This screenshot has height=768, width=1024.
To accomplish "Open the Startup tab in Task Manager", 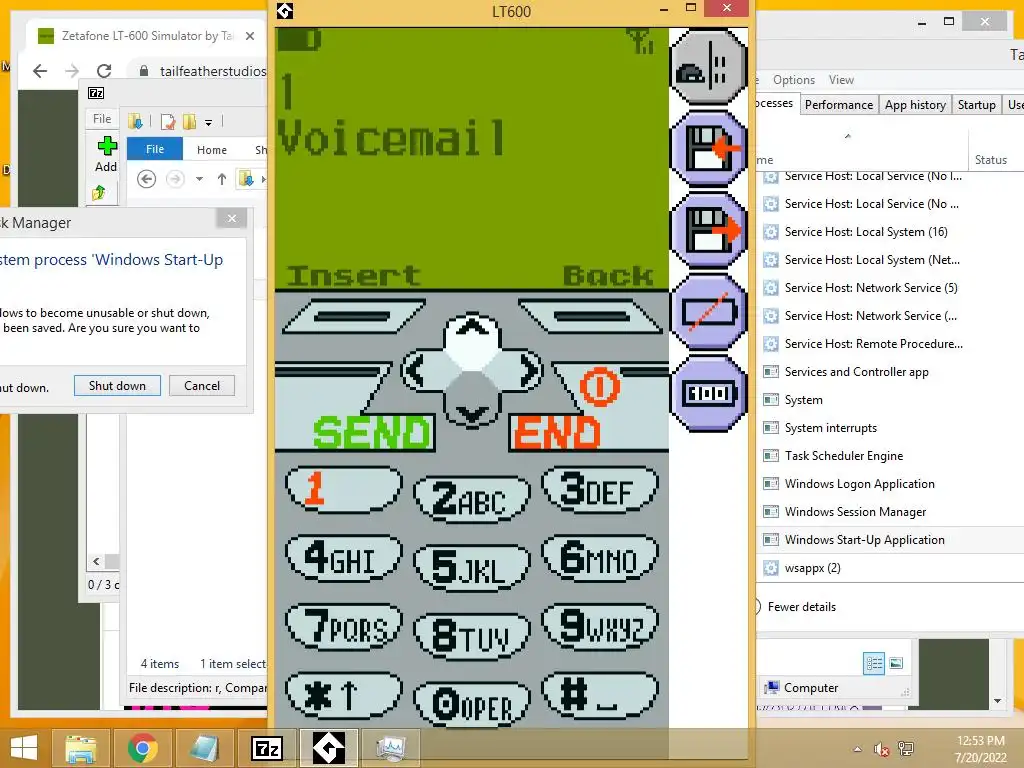I will point(976,104).
